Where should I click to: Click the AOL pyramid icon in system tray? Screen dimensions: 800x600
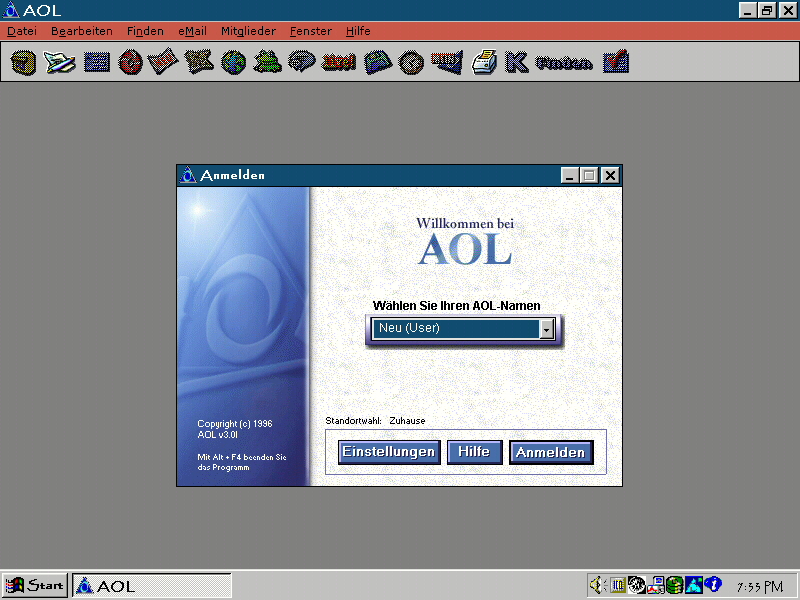[693, 585]
